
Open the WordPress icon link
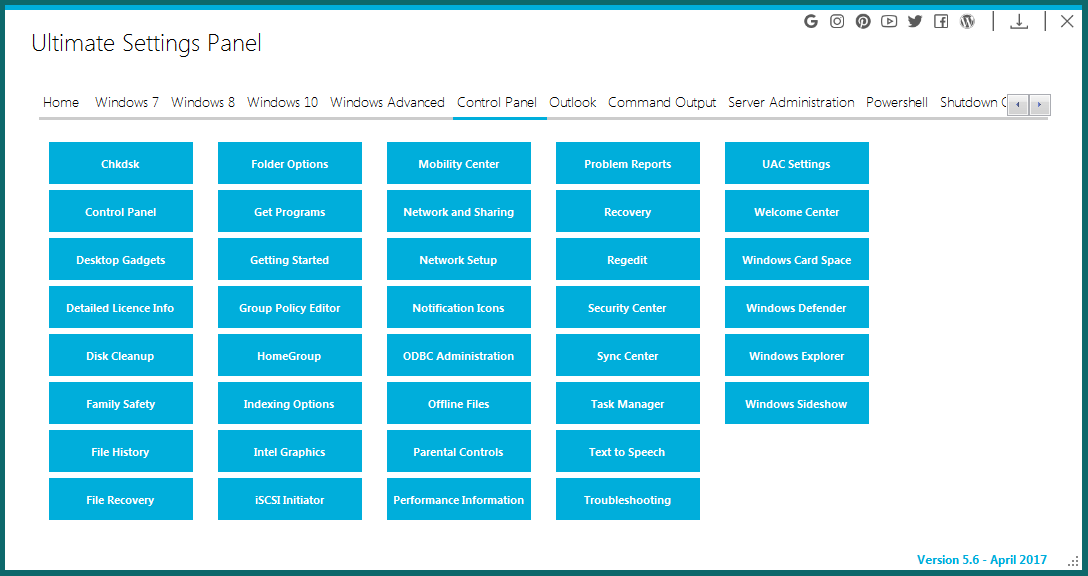(x=967, y=21)
